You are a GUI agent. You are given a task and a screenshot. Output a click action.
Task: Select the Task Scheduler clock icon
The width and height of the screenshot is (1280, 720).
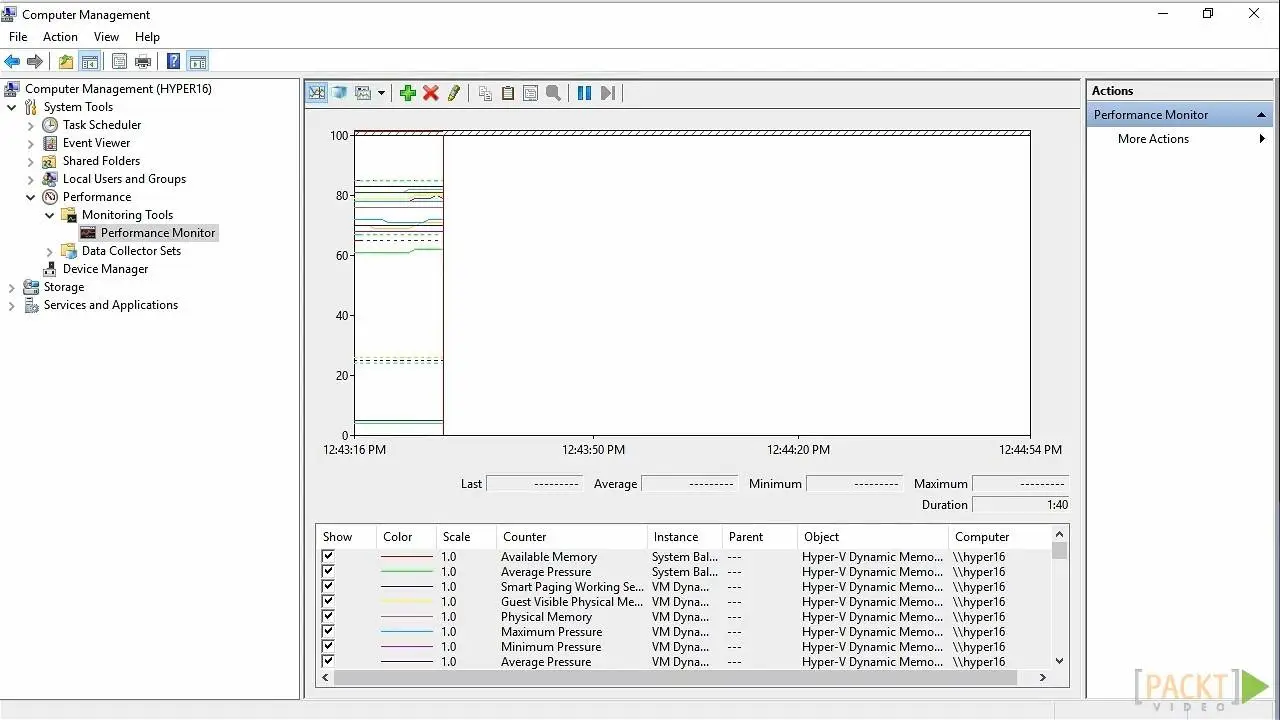click(x=50, y=125)
